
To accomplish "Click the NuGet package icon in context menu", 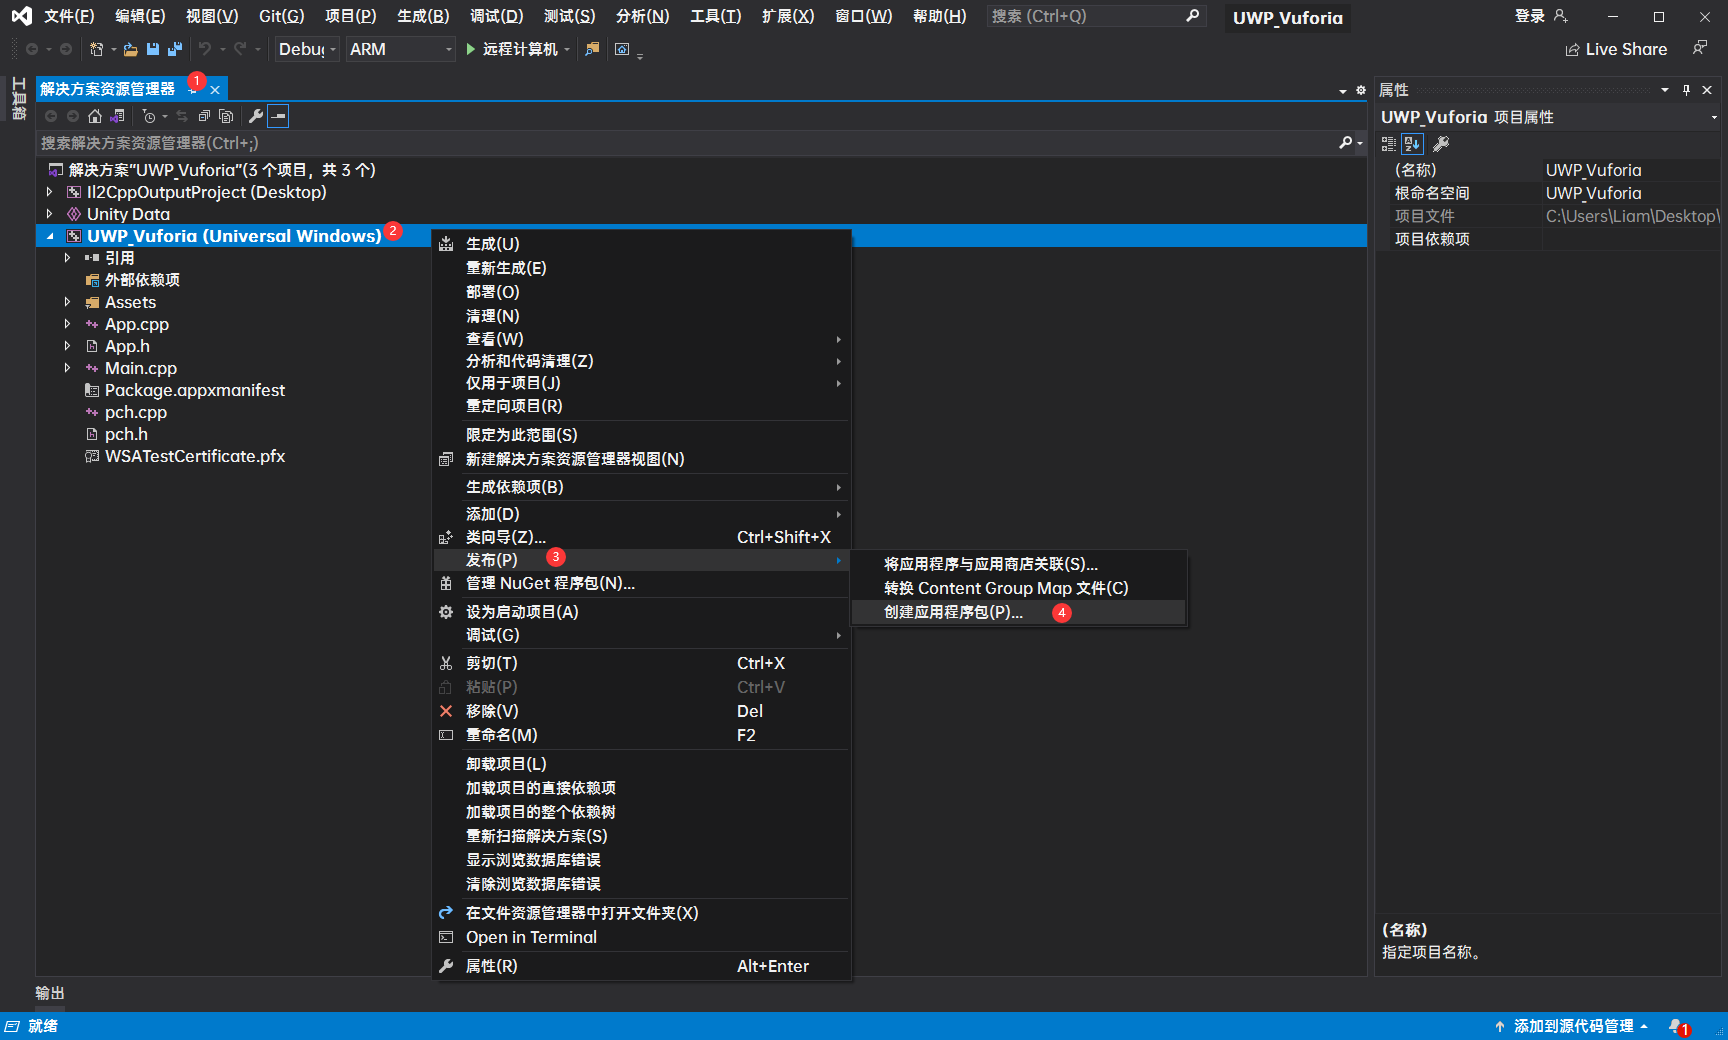I will 446,583.
